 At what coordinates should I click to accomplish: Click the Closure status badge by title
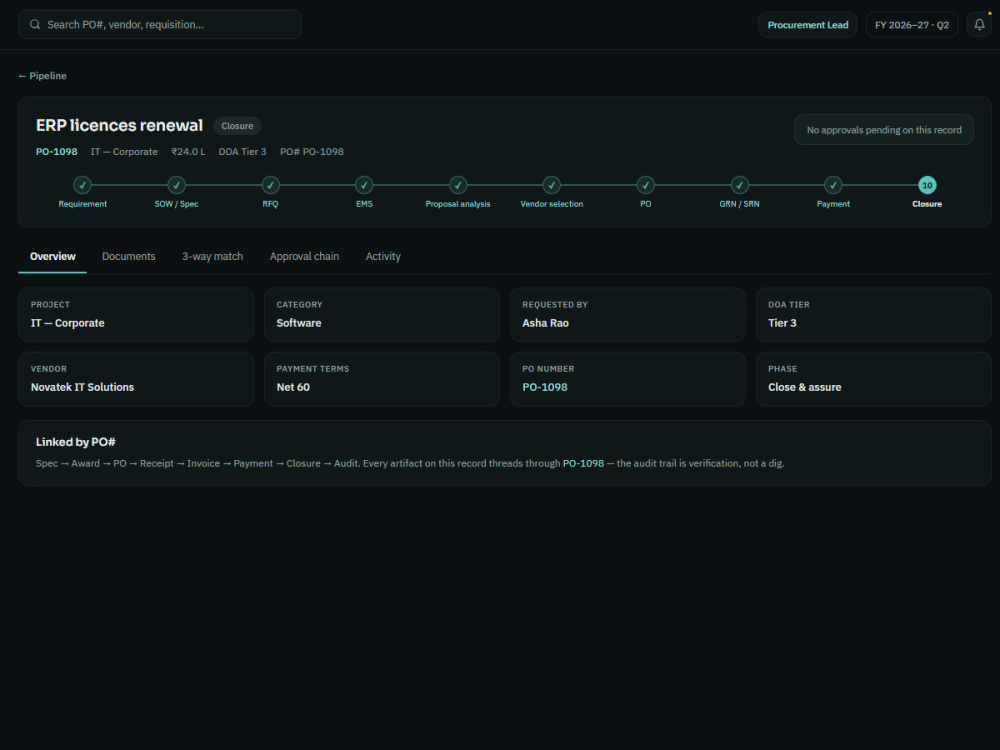click(x=237, y=126)
